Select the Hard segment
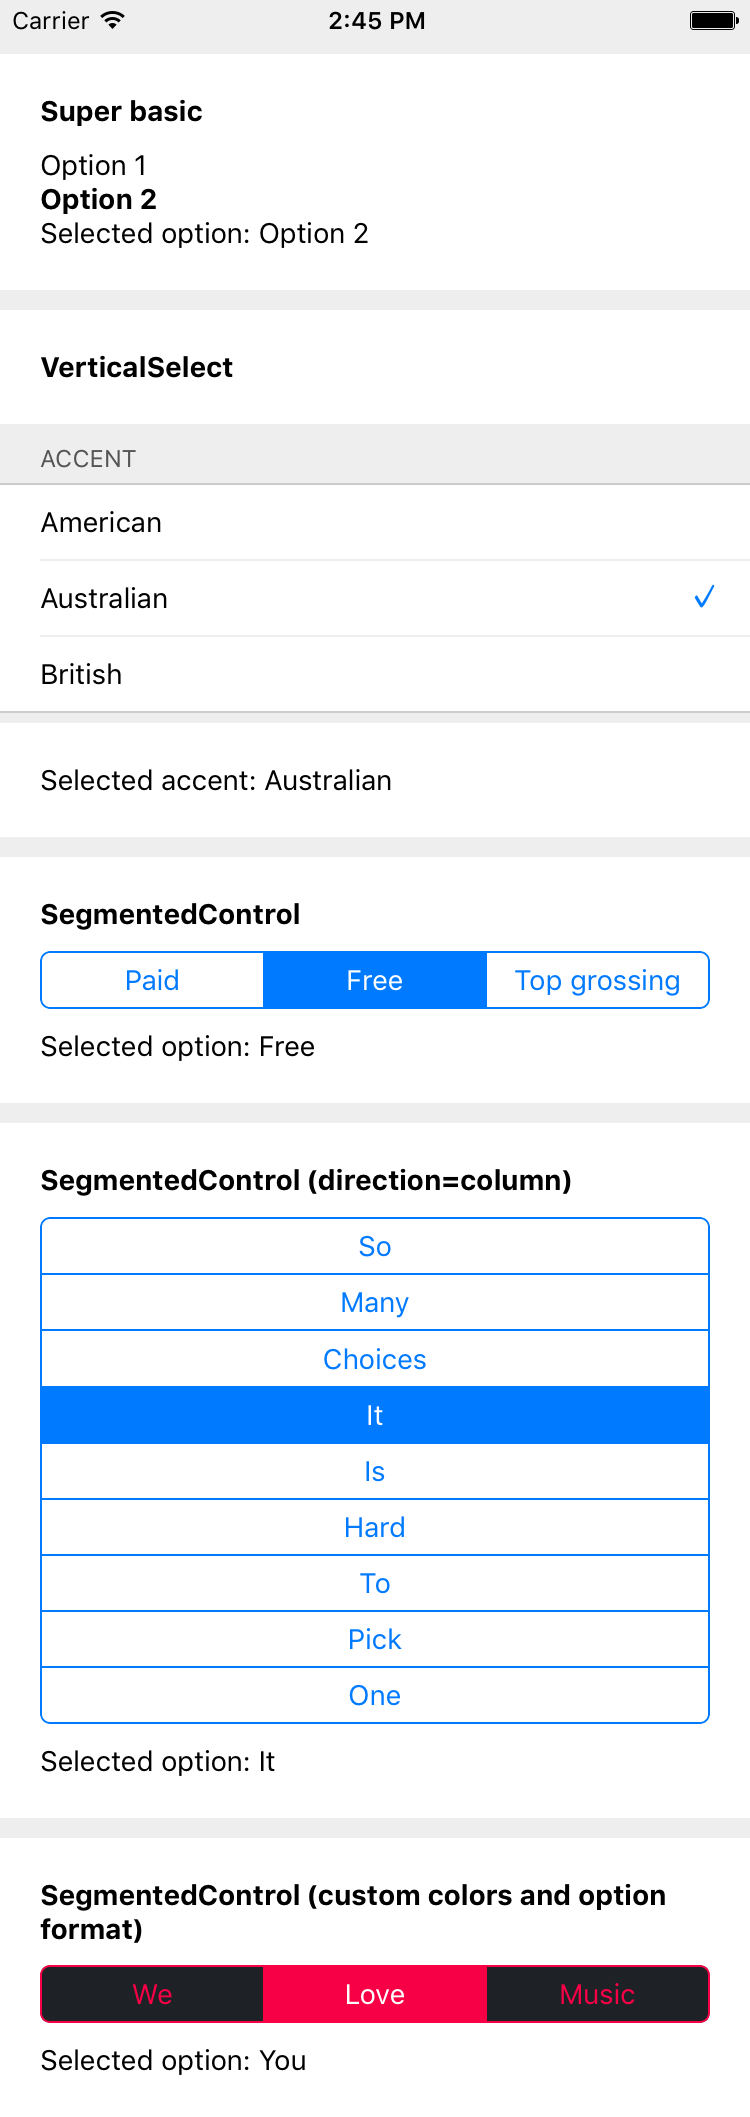 (x=375, y=1527)
